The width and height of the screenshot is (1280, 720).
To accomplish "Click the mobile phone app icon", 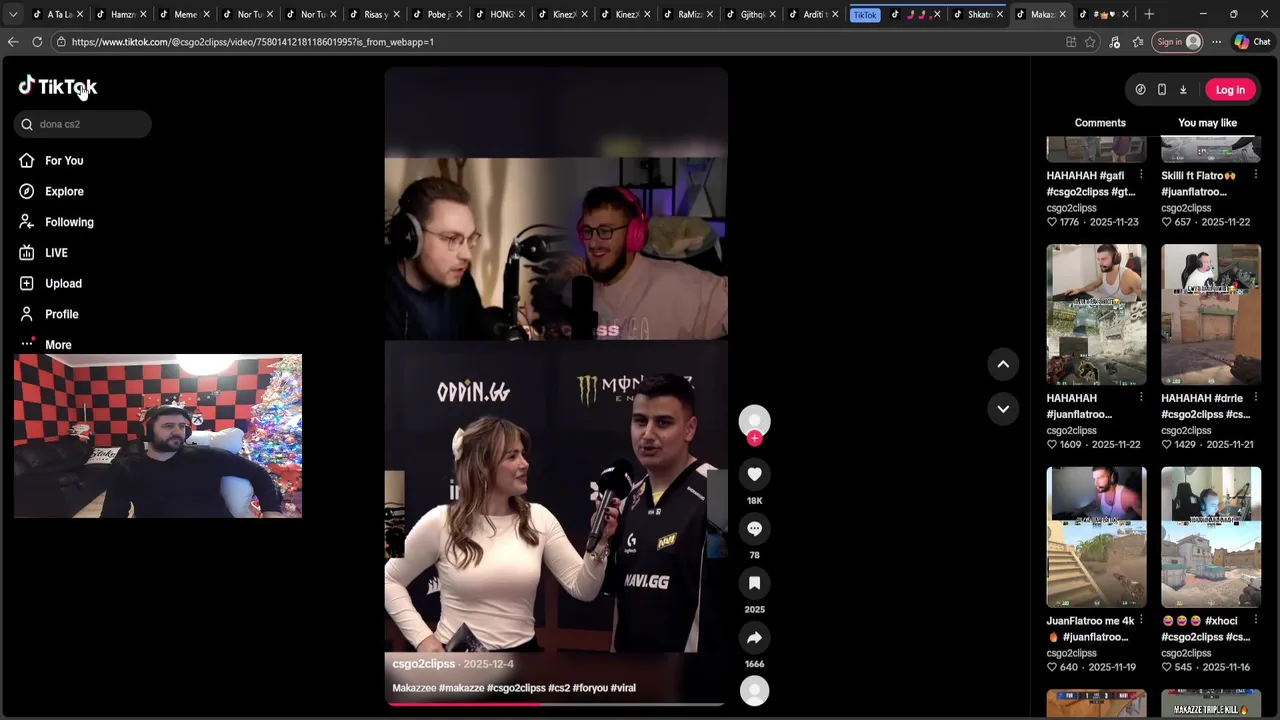I will 1161,90.
